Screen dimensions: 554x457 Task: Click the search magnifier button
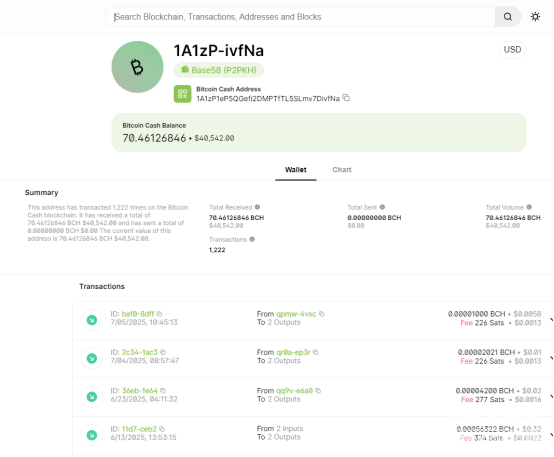[x=508, y=17]
